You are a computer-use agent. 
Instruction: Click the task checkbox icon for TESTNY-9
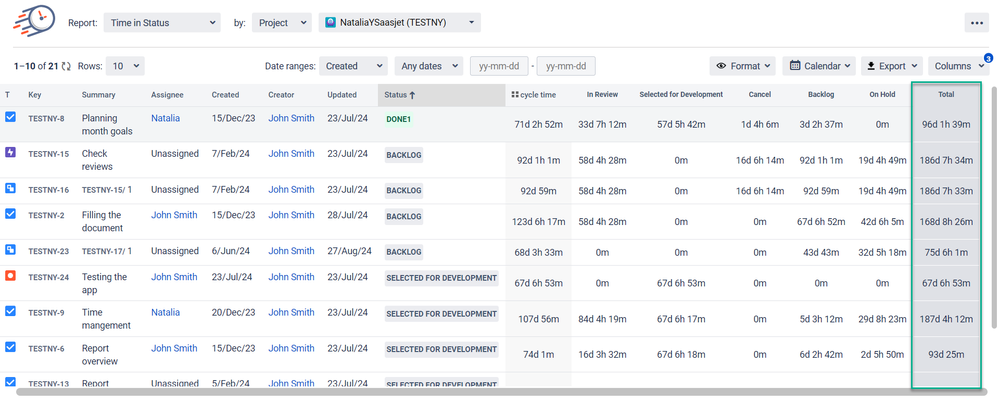10,311
